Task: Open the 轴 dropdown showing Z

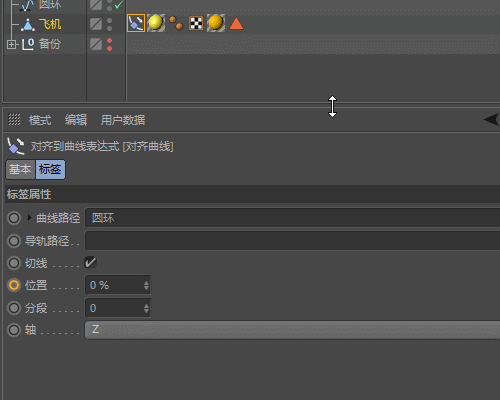Action: pyautogui.click(x=292, y=330)
